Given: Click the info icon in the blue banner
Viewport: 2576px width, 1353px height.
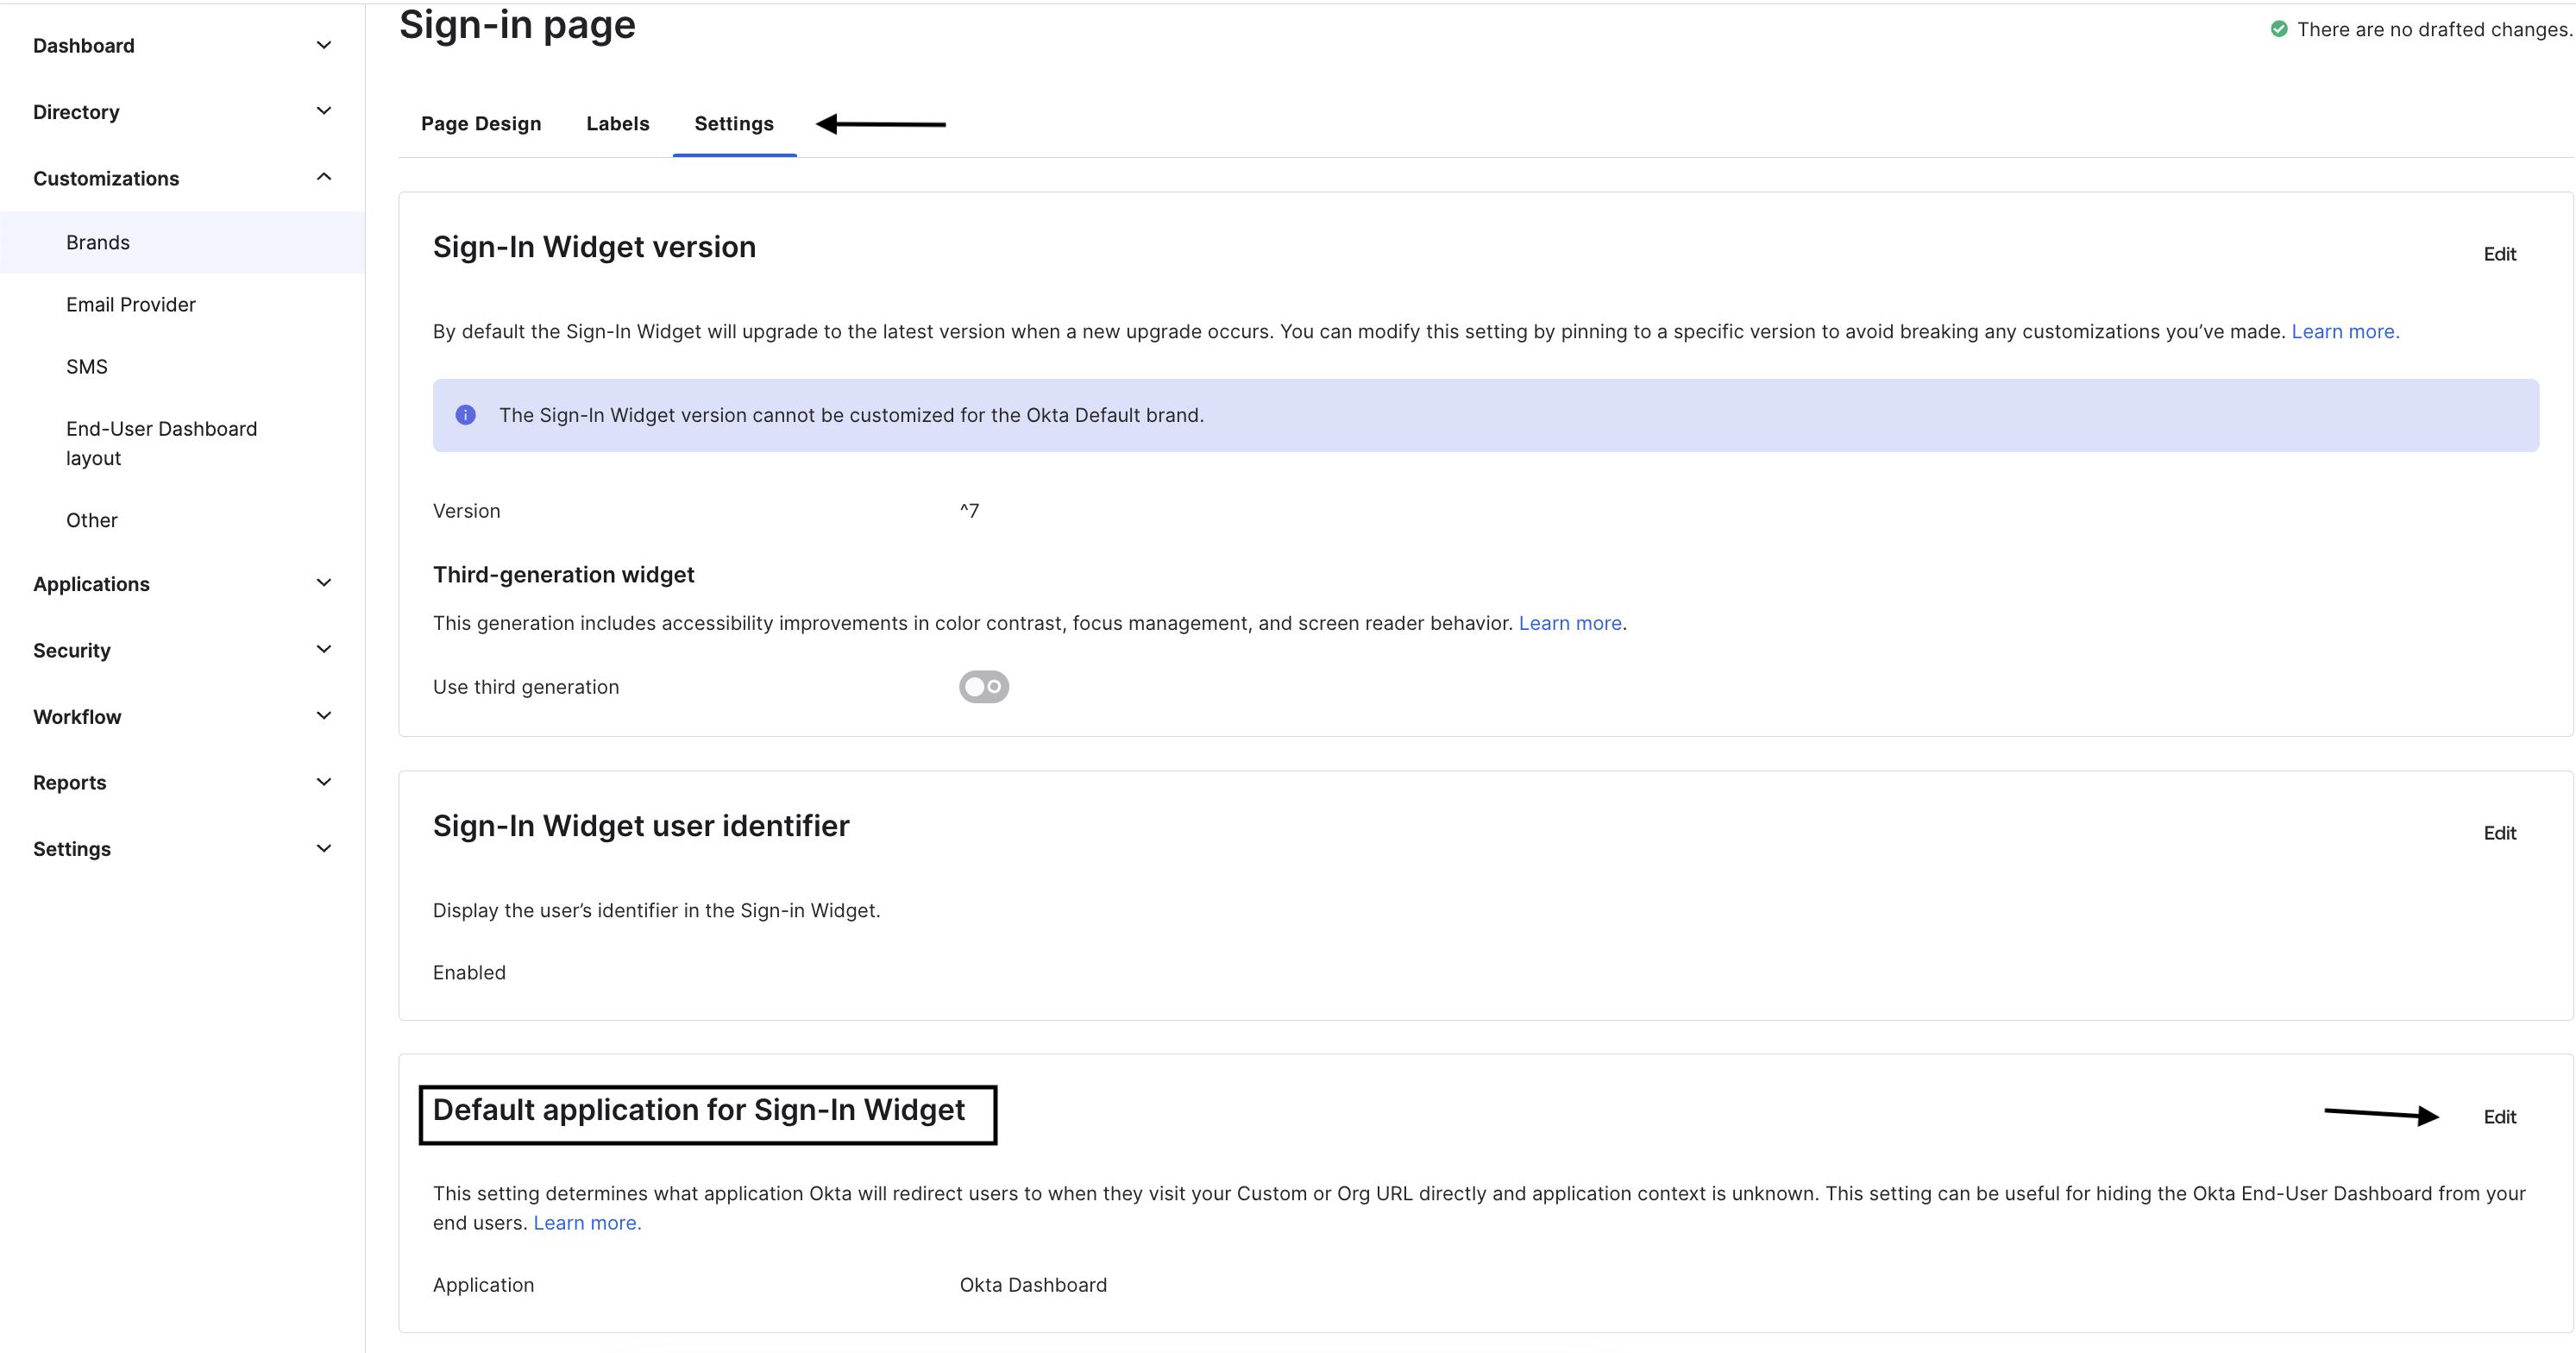Looking at the screenshot, I should click(x=466, y=415).
